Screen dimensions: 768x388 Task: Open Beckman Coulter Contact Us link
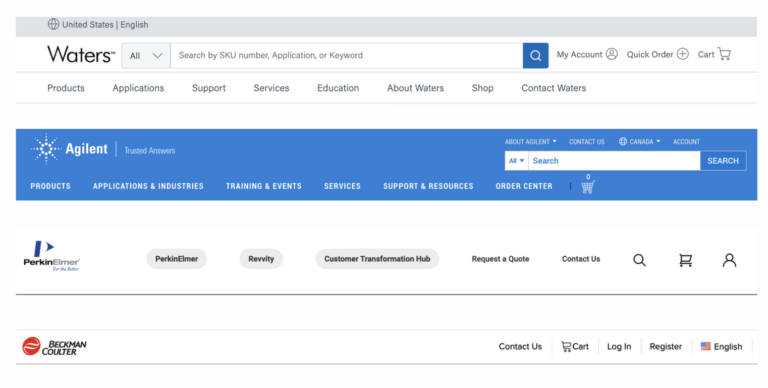(x=520, y=346)
